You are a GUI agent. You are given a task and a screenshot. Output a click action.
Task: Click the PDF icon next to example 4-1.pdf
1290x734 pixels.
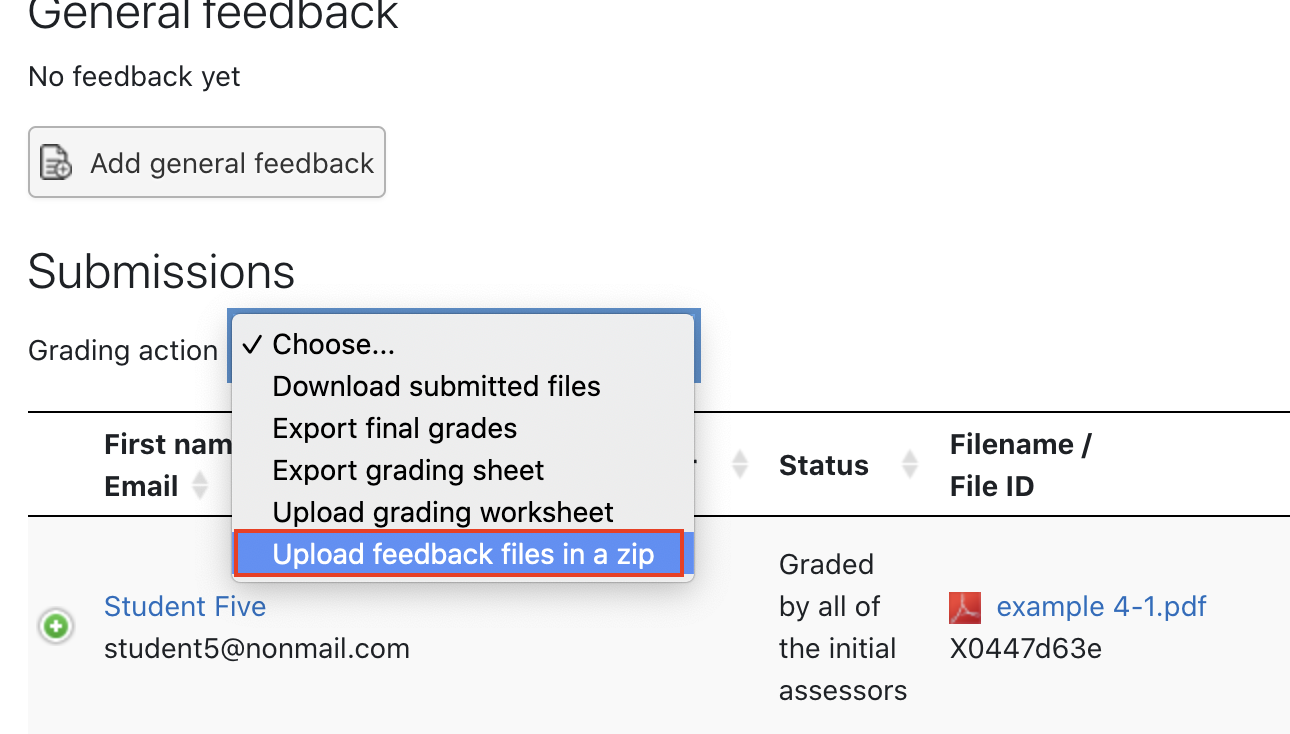point(965,607)
